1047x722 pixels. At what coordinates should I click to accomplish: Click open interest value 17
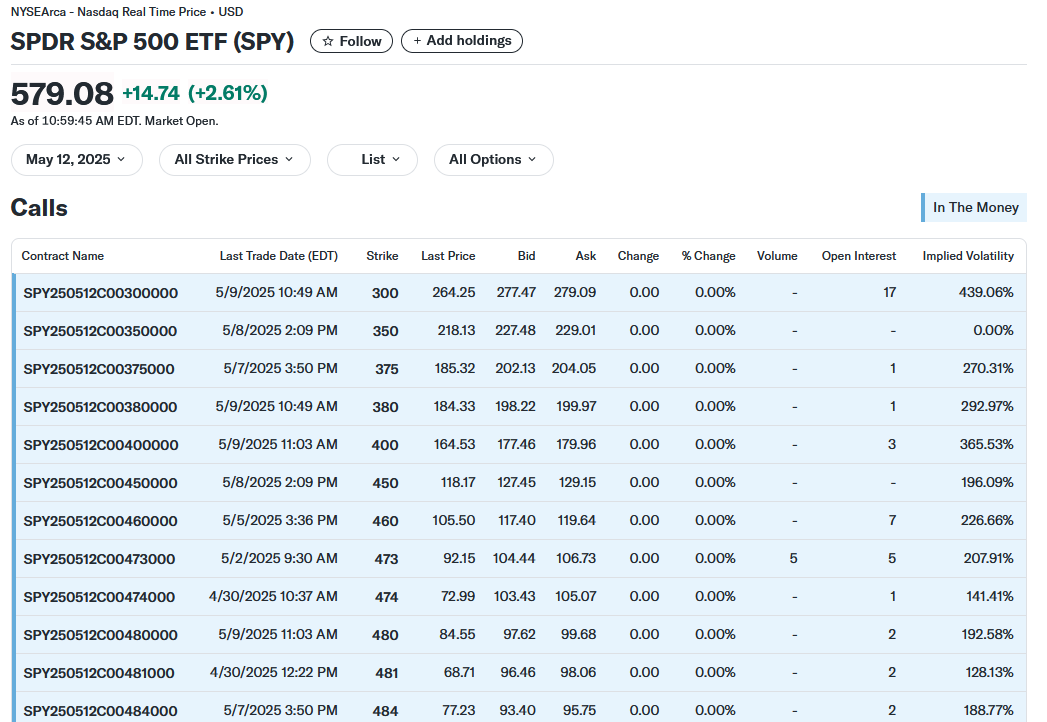click(889, 293)
